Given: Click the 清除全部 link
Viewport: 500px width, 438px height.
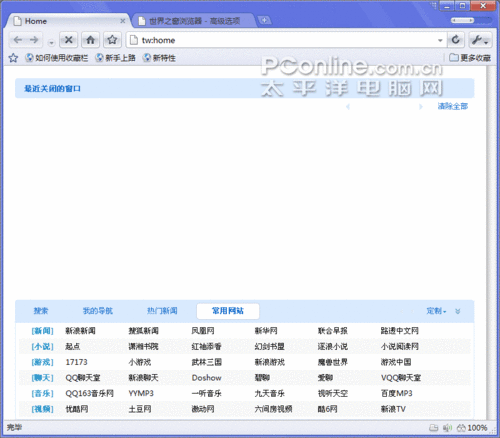Looking at the screenshot, I should [x=453, y=106].
